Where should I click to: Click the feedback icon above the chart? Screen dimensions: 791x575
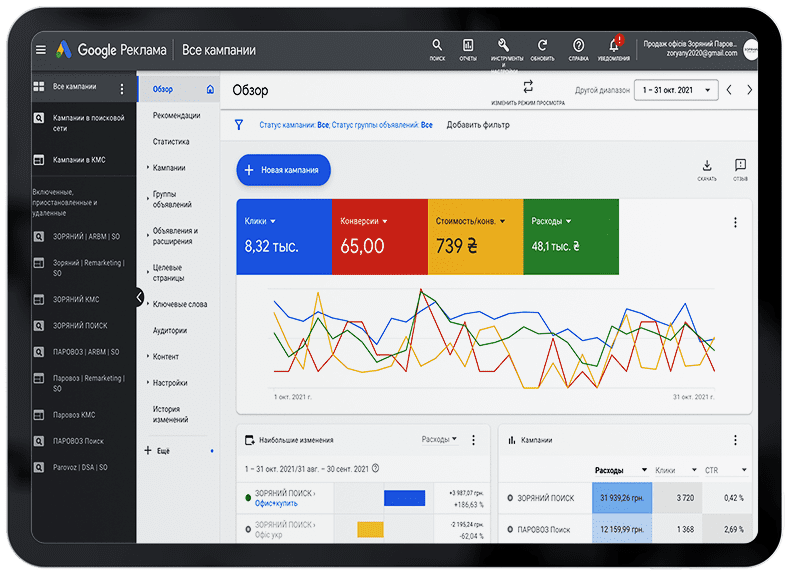point(740,166)
